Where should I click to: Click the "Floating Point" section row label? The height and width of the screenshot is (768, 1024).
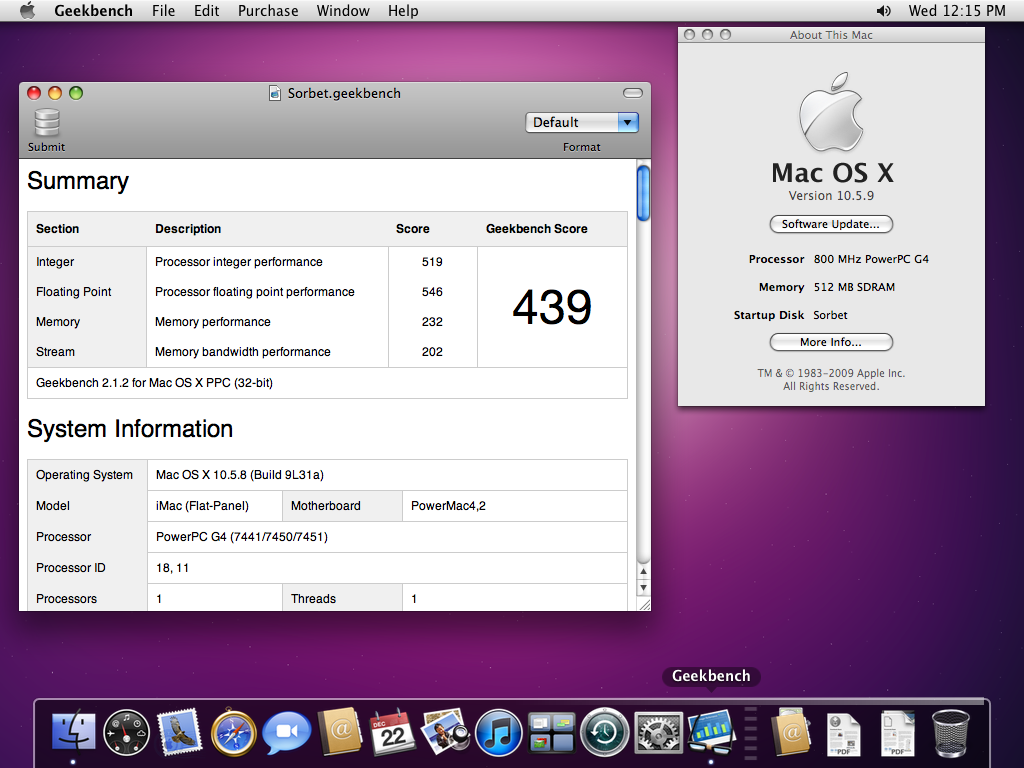[x=74, y=292]
